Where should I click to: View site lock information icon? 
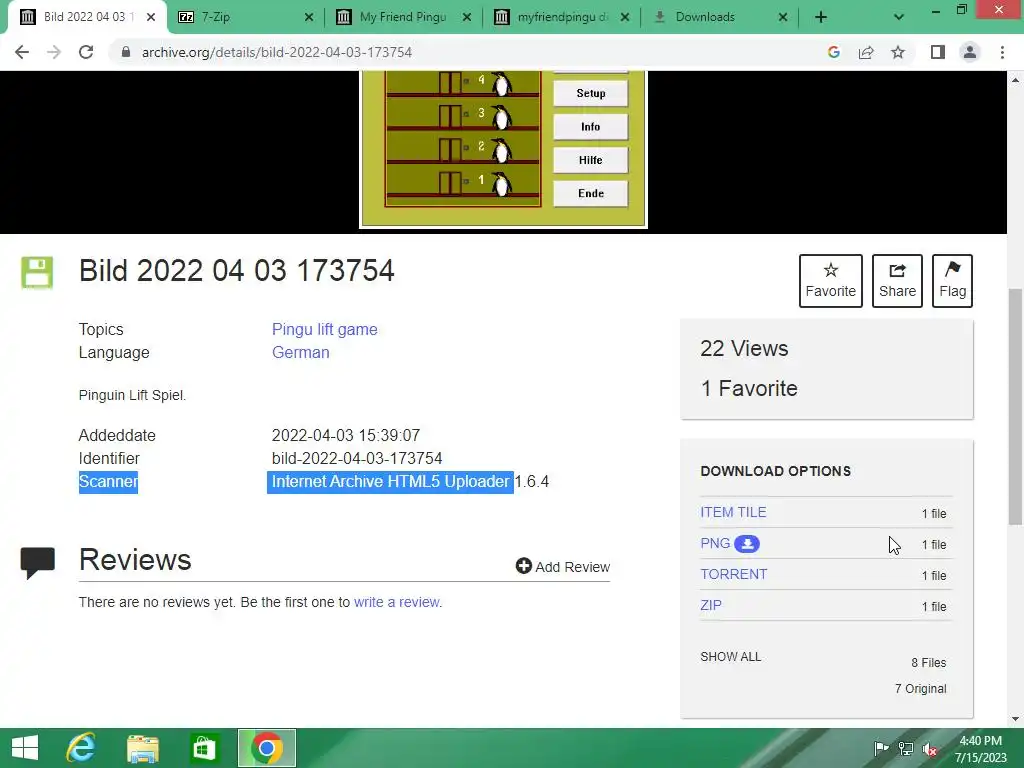pos(126,52)
